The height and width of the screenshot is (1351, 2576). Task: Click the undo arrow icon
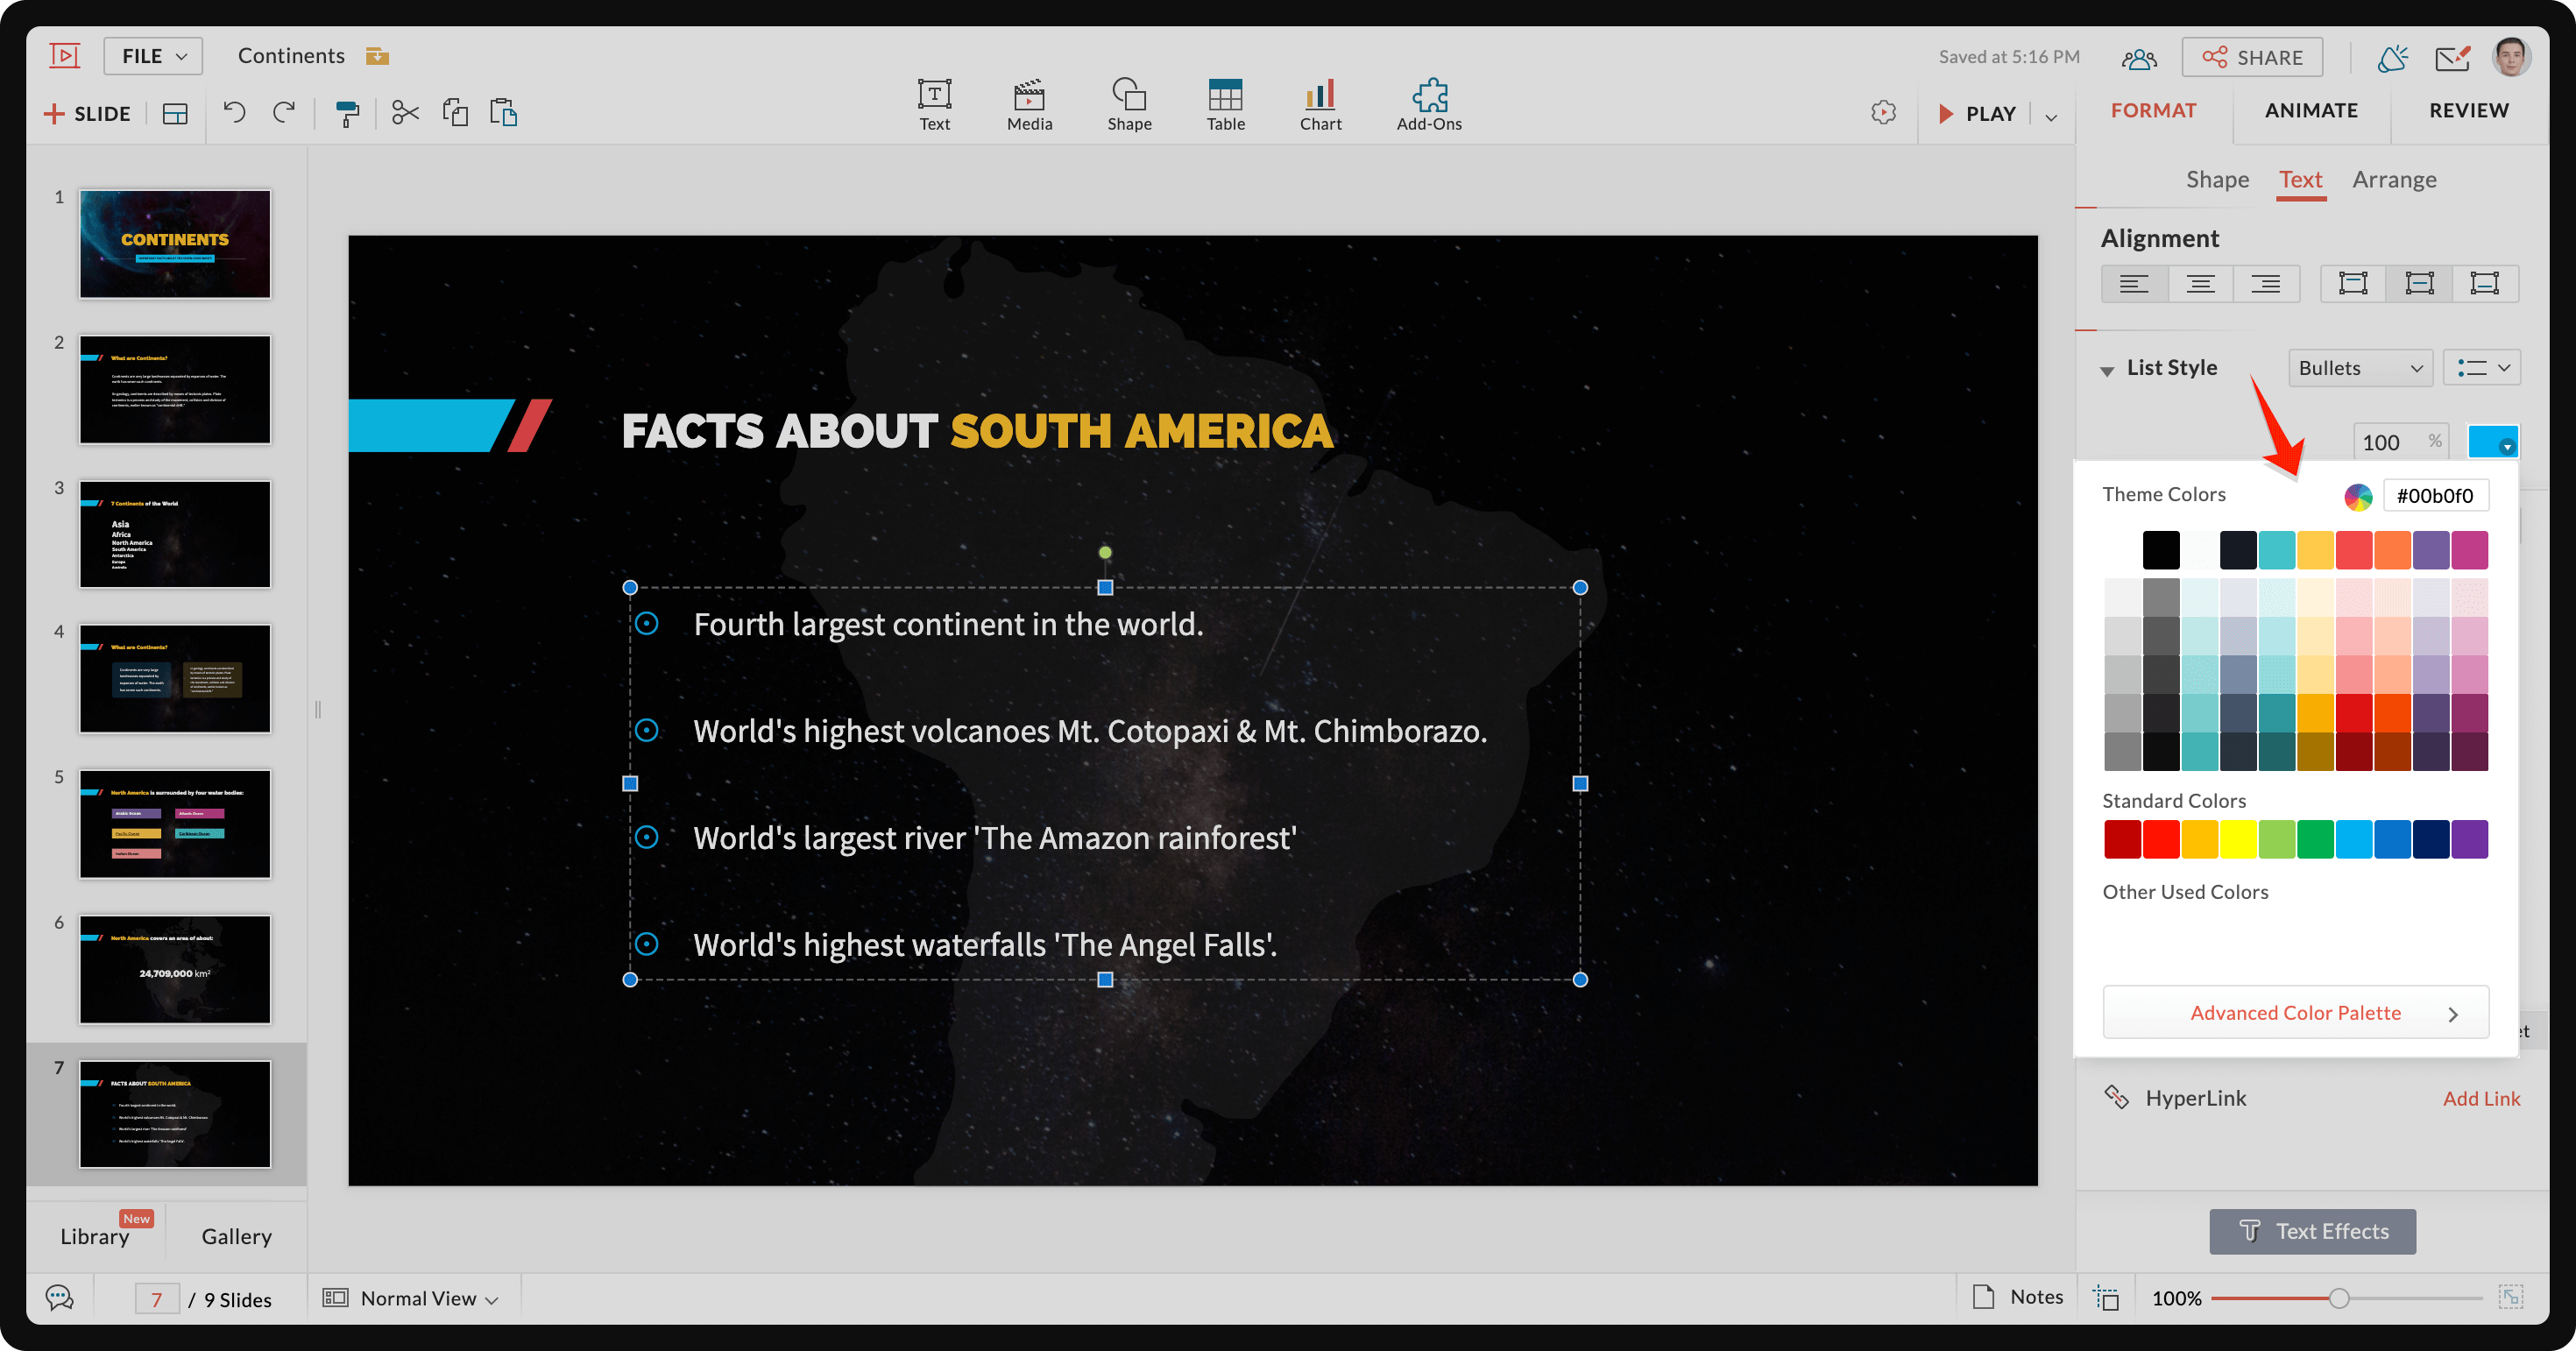(234, 112)
